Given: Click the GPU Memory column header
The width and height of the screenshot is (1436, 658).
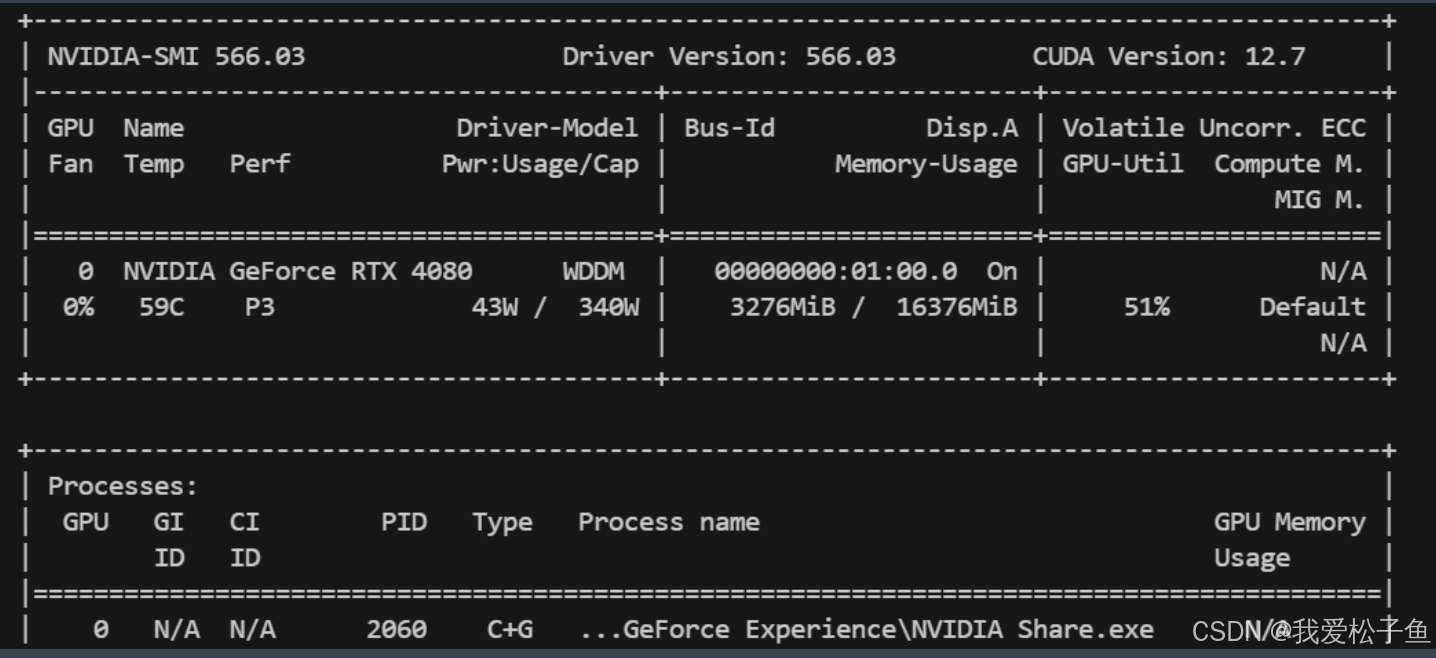Looking at the screenshot, I should [1290, 523].
